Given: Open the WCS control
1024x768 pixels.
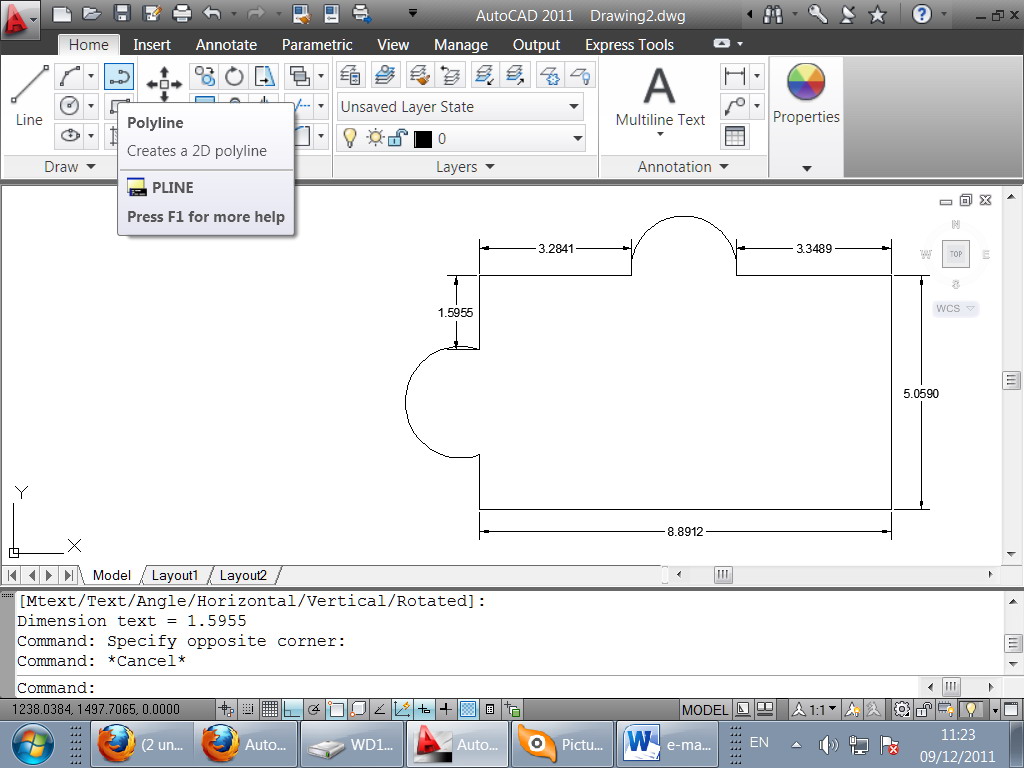Looking at the screenshot, I should coord(953,308).
